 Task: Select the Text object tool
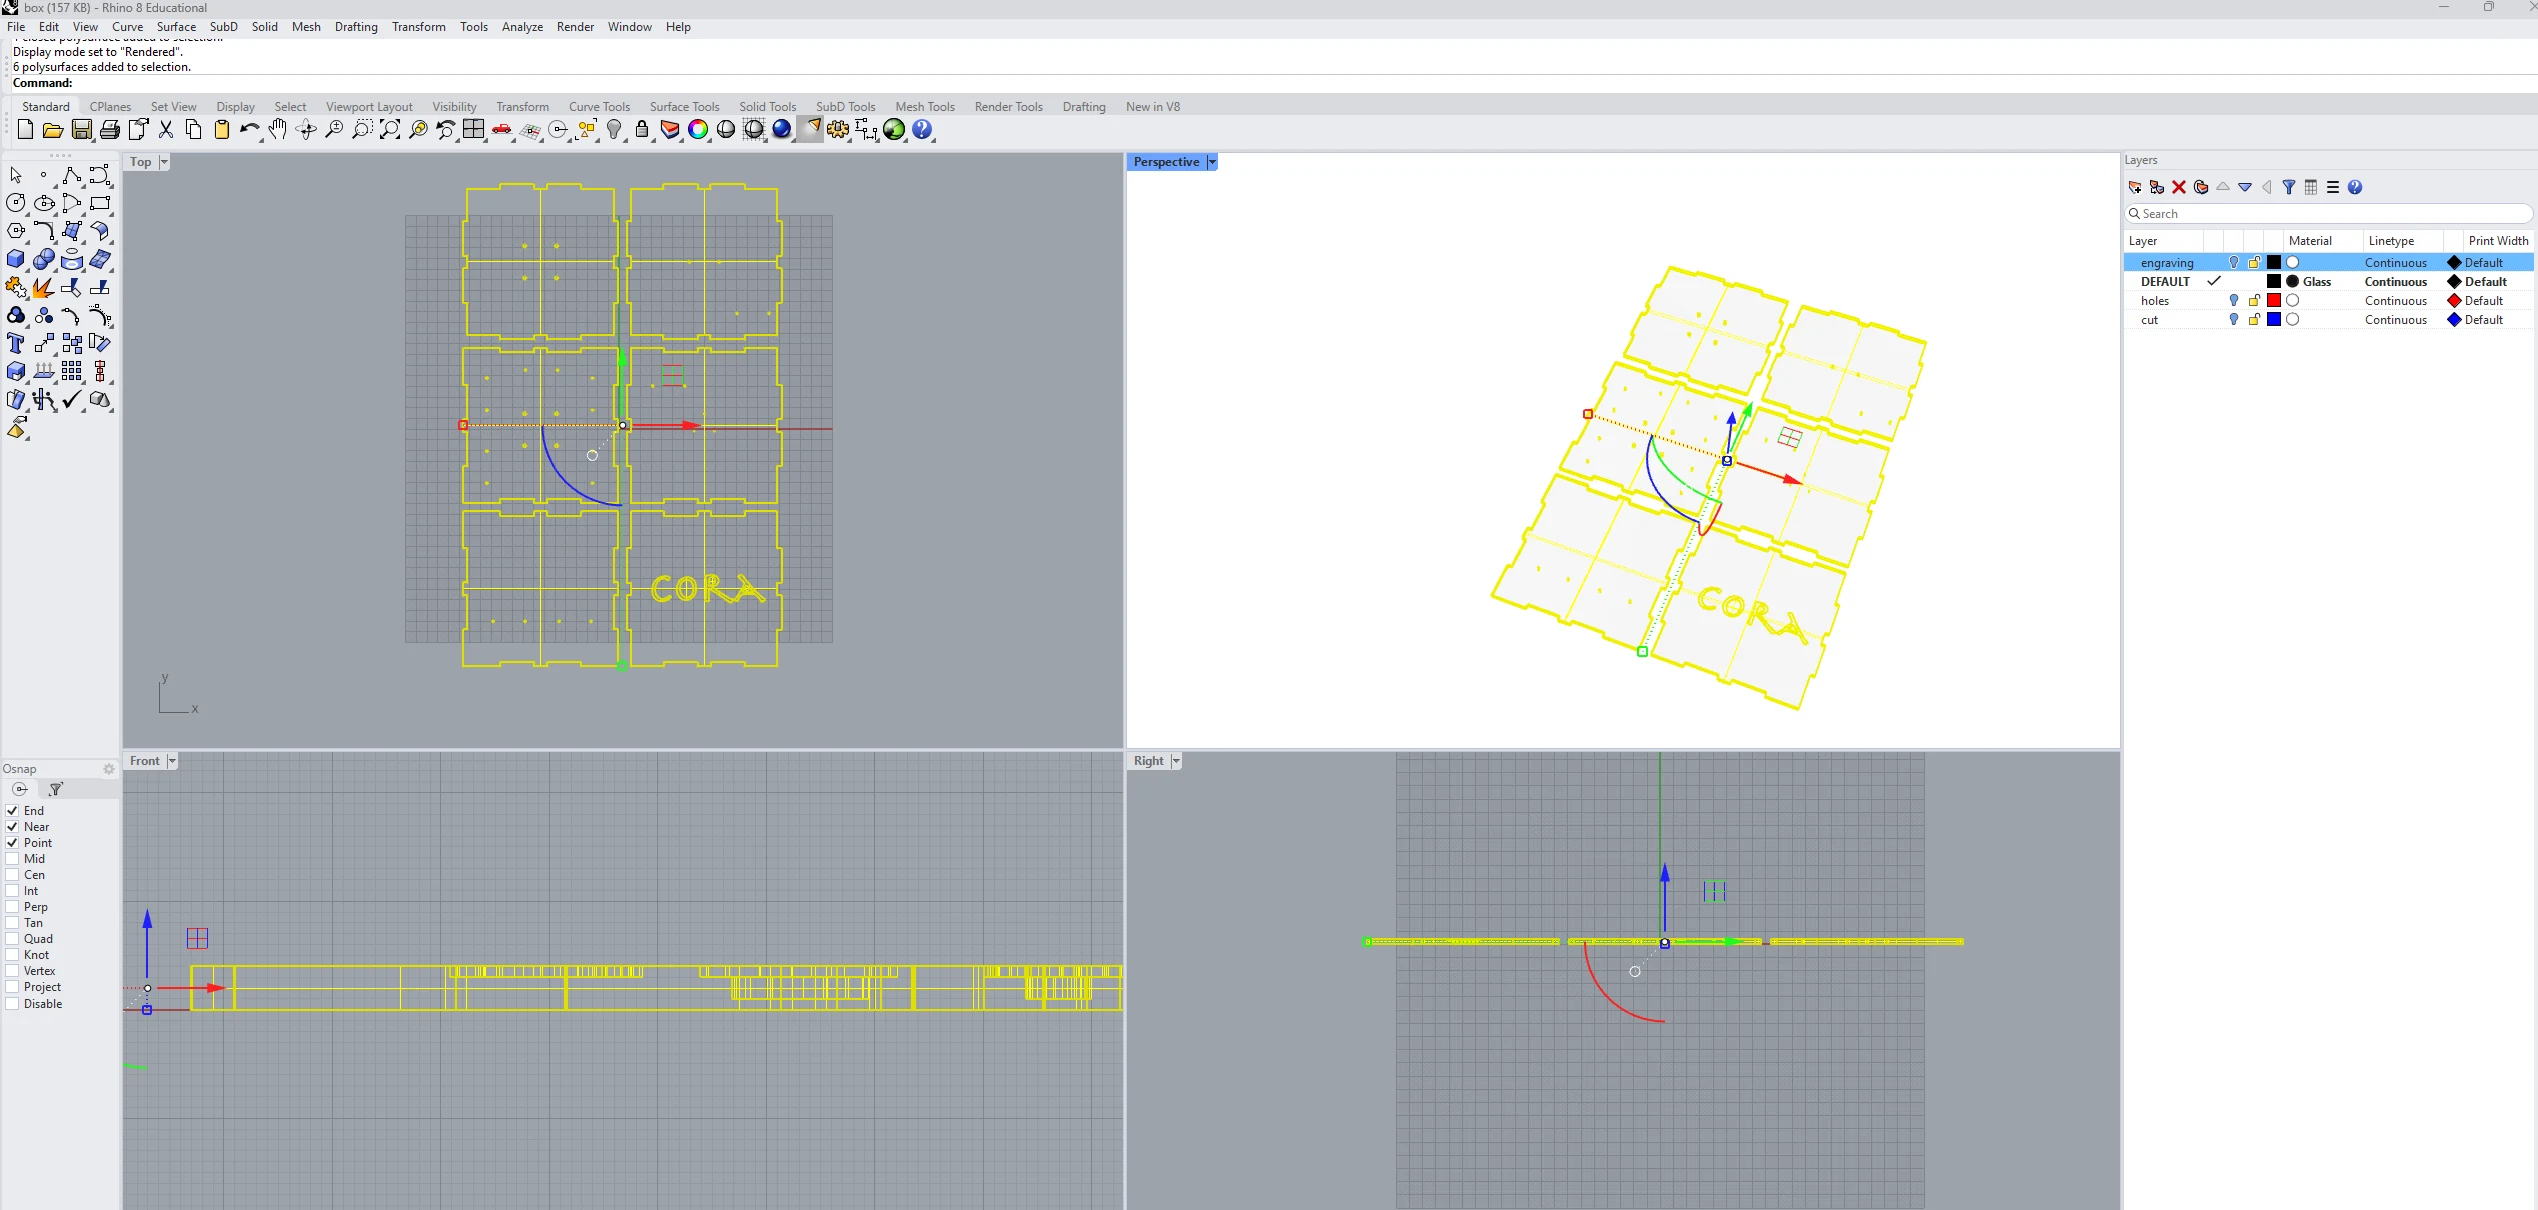pos(16,343)
